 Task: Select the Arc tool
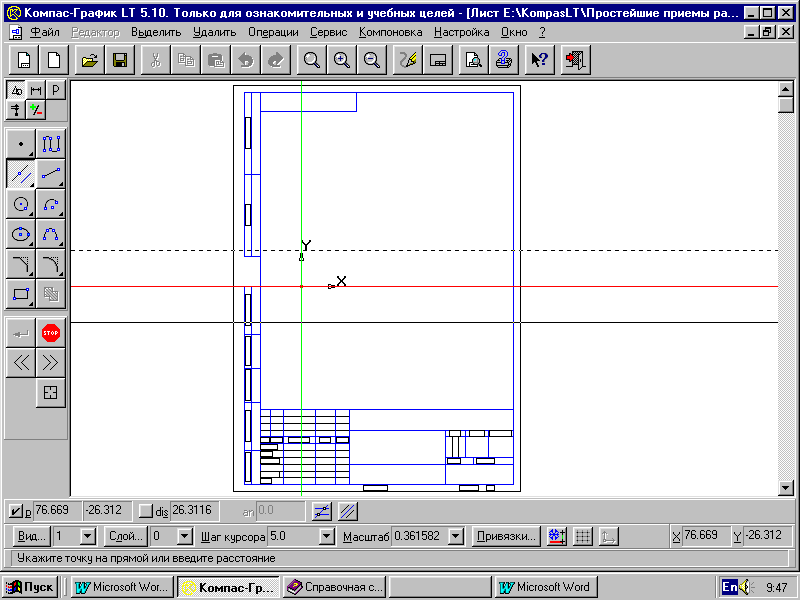(x=51, y=204)
